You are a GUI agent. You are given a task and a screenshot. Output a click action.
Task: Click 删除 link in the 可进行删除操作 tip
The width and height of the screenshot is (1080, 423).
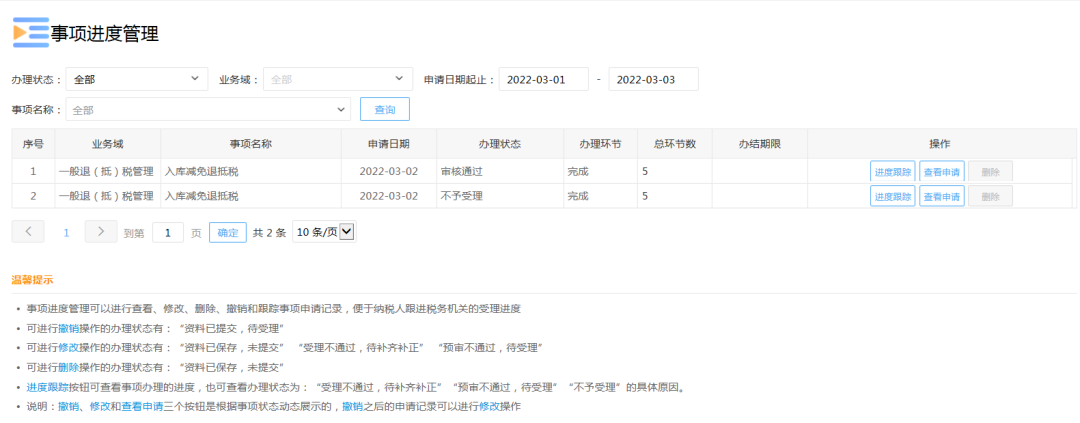68,367
